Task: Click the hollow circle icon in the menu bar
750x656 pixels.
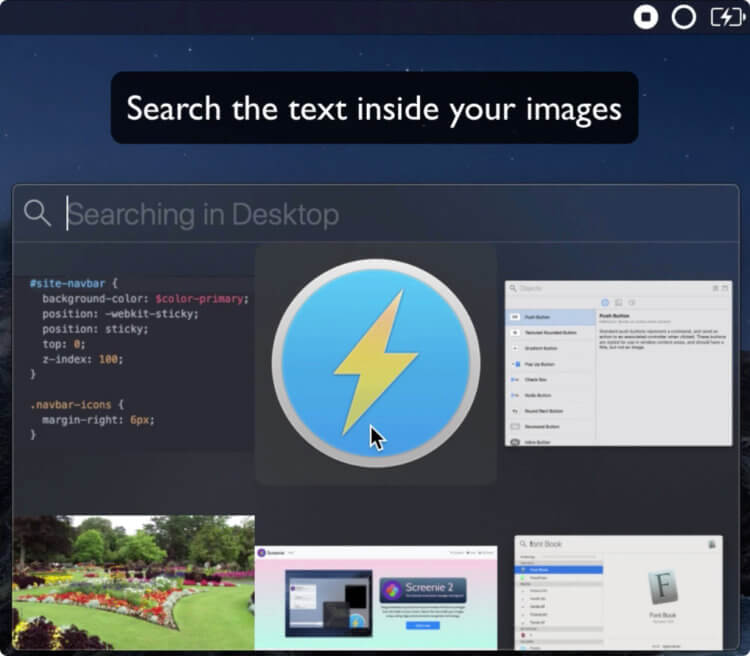Action: [684, 17]
